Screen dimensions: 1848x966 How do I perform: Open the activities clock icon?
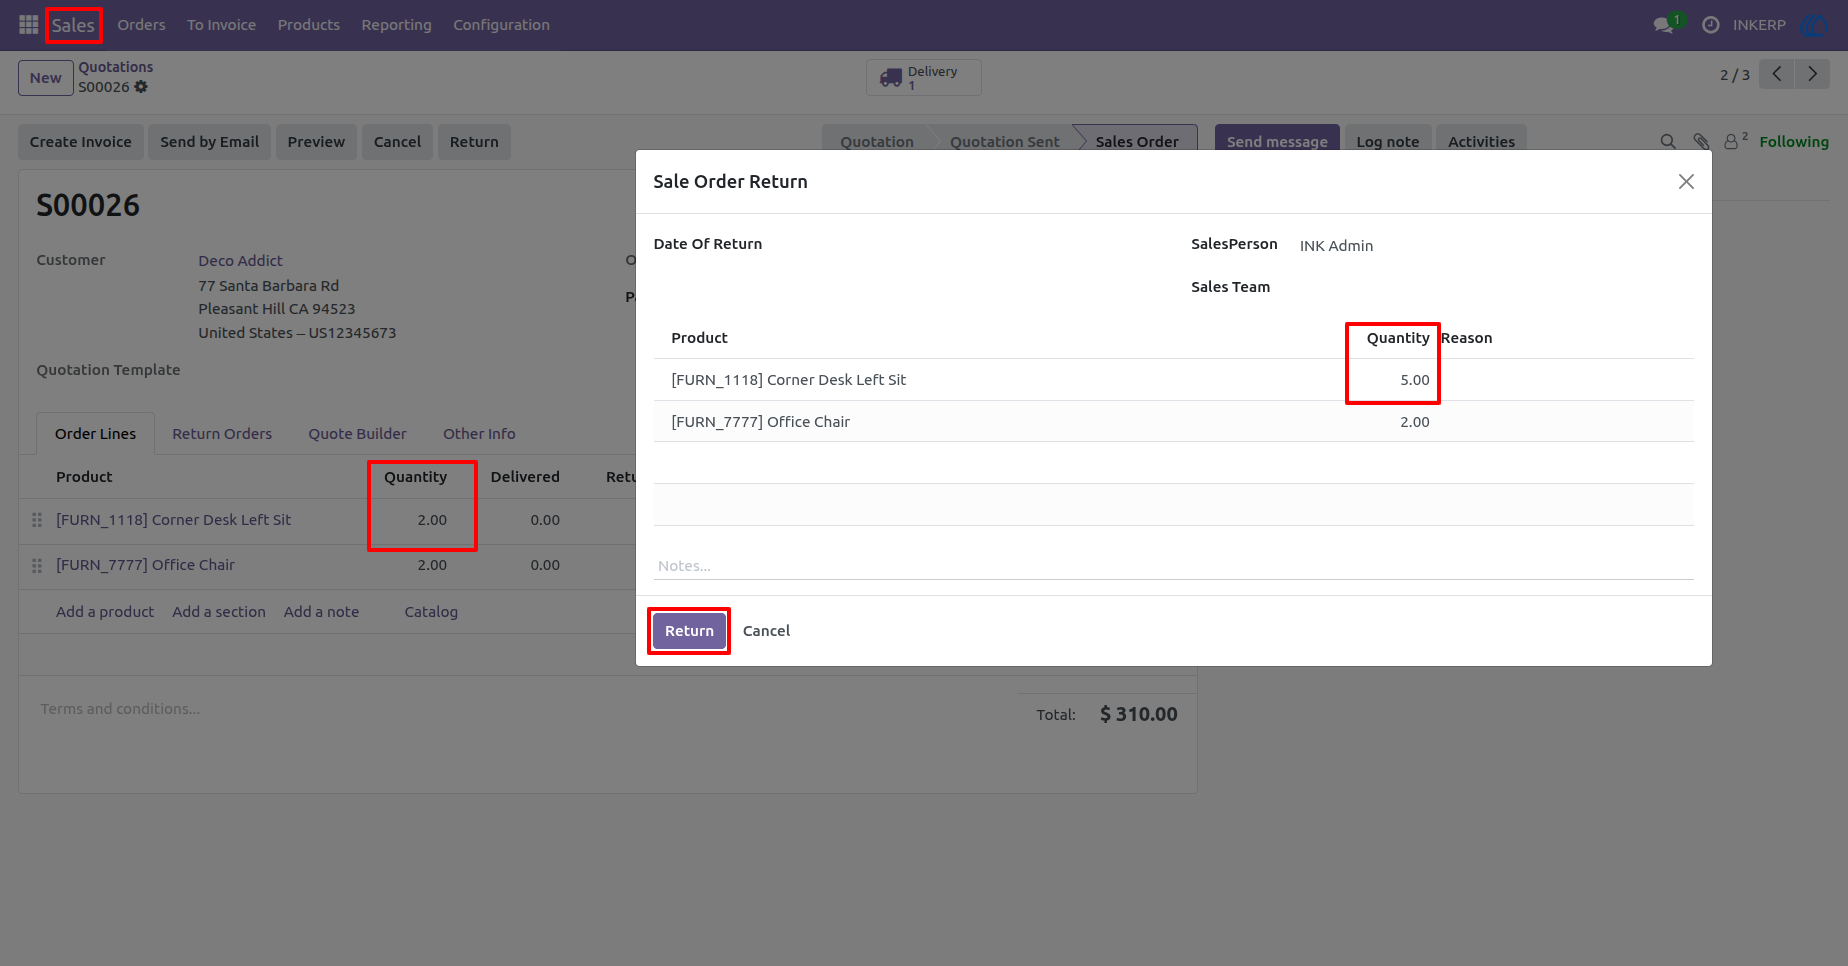tap(1711, 25)
